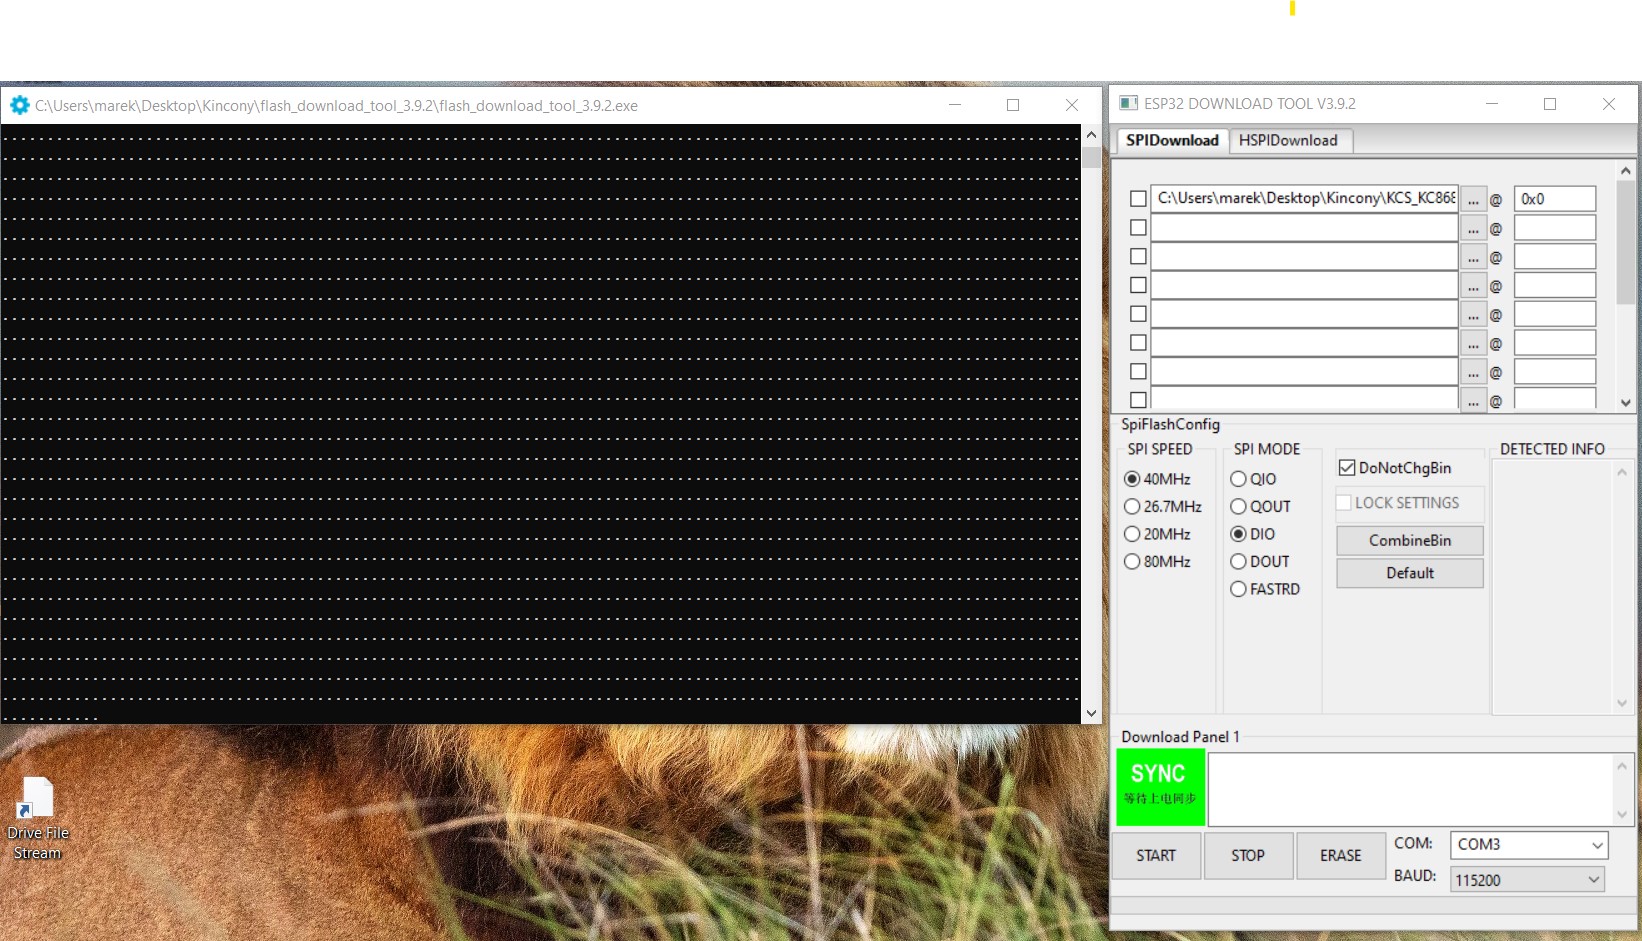Click the console window gear icon
This screenshot has height=941, width=1642.
click(19, 105)
